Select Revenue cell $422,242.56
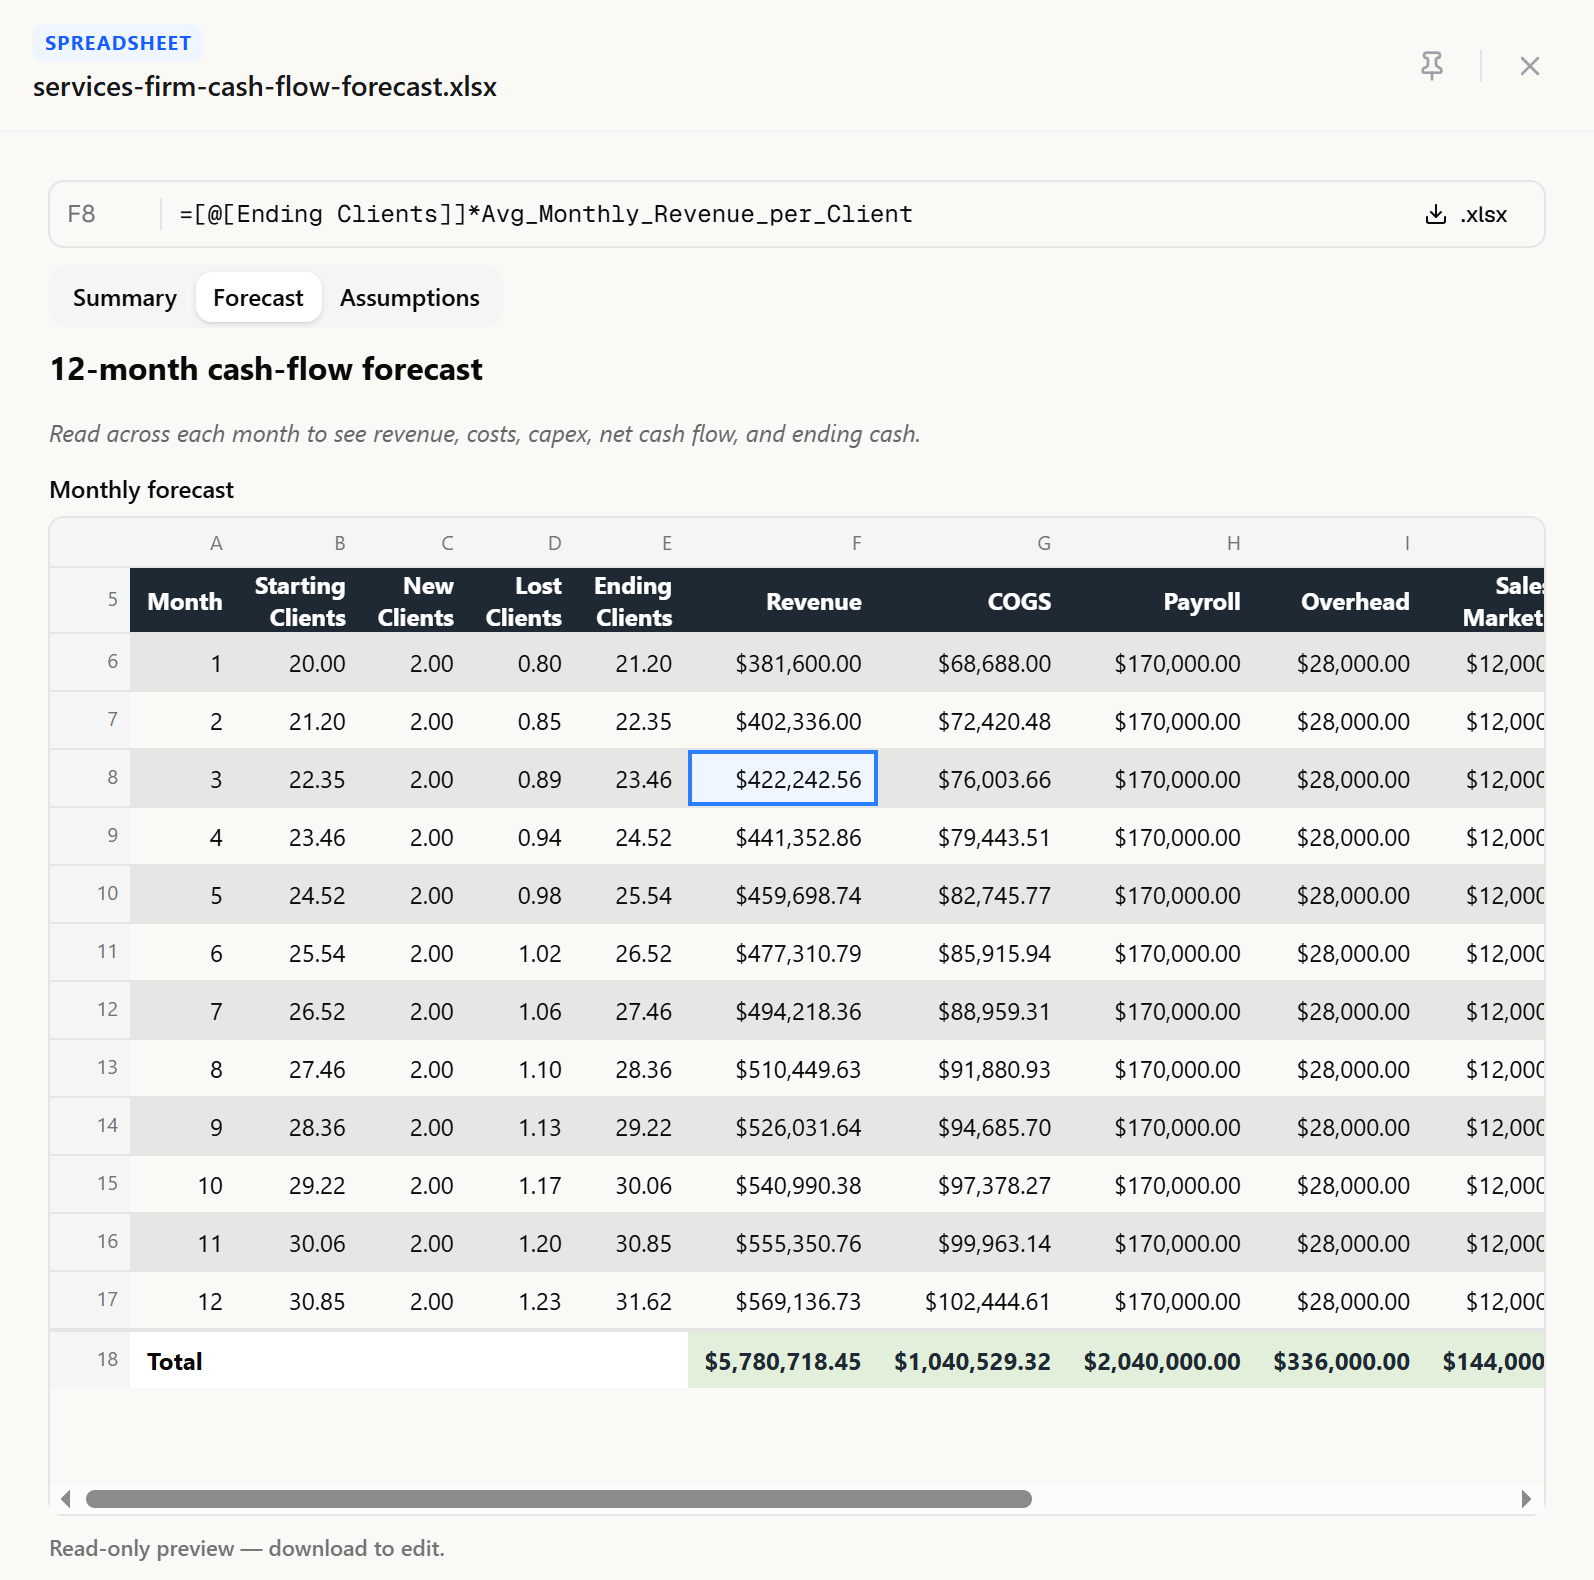The image size is (1594, 1580). point(783,778)
